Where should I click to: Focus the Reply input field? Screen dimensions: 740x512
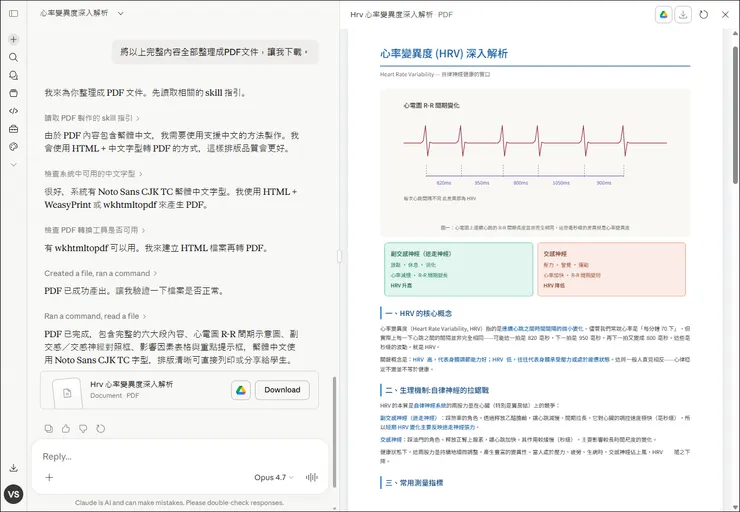tap(179, 456)
